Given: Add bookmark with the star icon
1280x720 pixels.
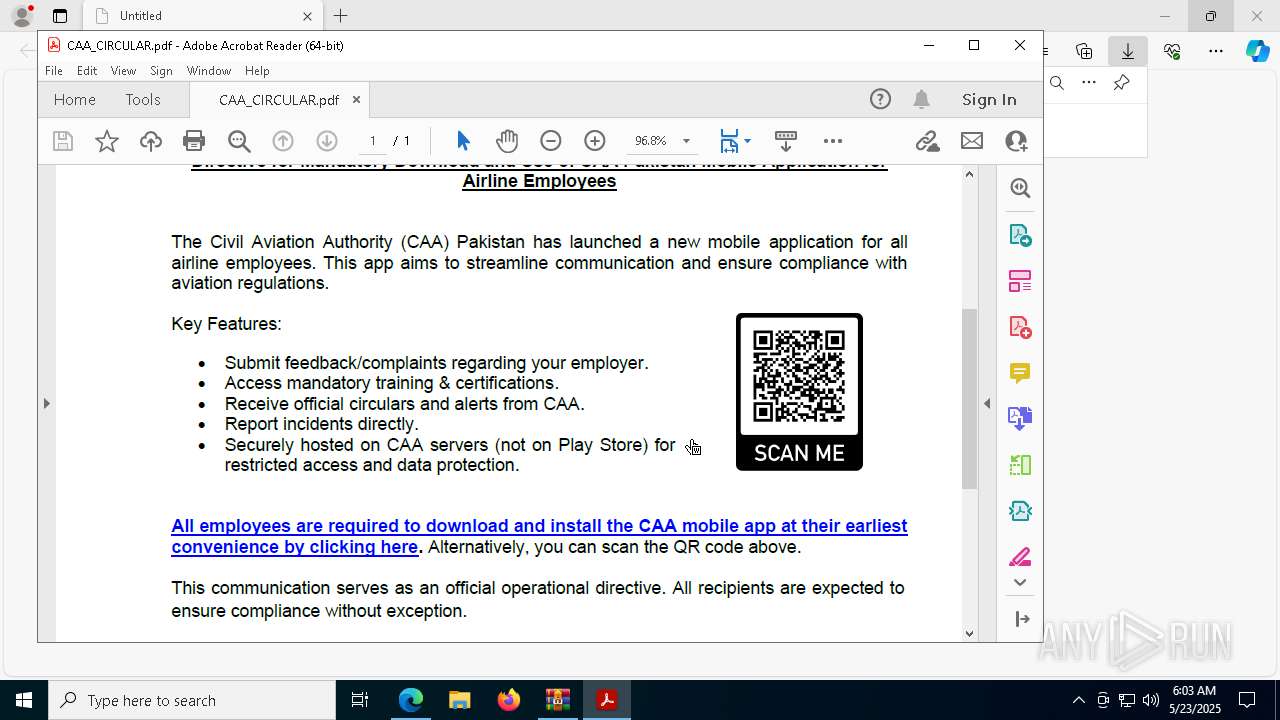Looking at the screenshot, I should [x=107, y=141].
